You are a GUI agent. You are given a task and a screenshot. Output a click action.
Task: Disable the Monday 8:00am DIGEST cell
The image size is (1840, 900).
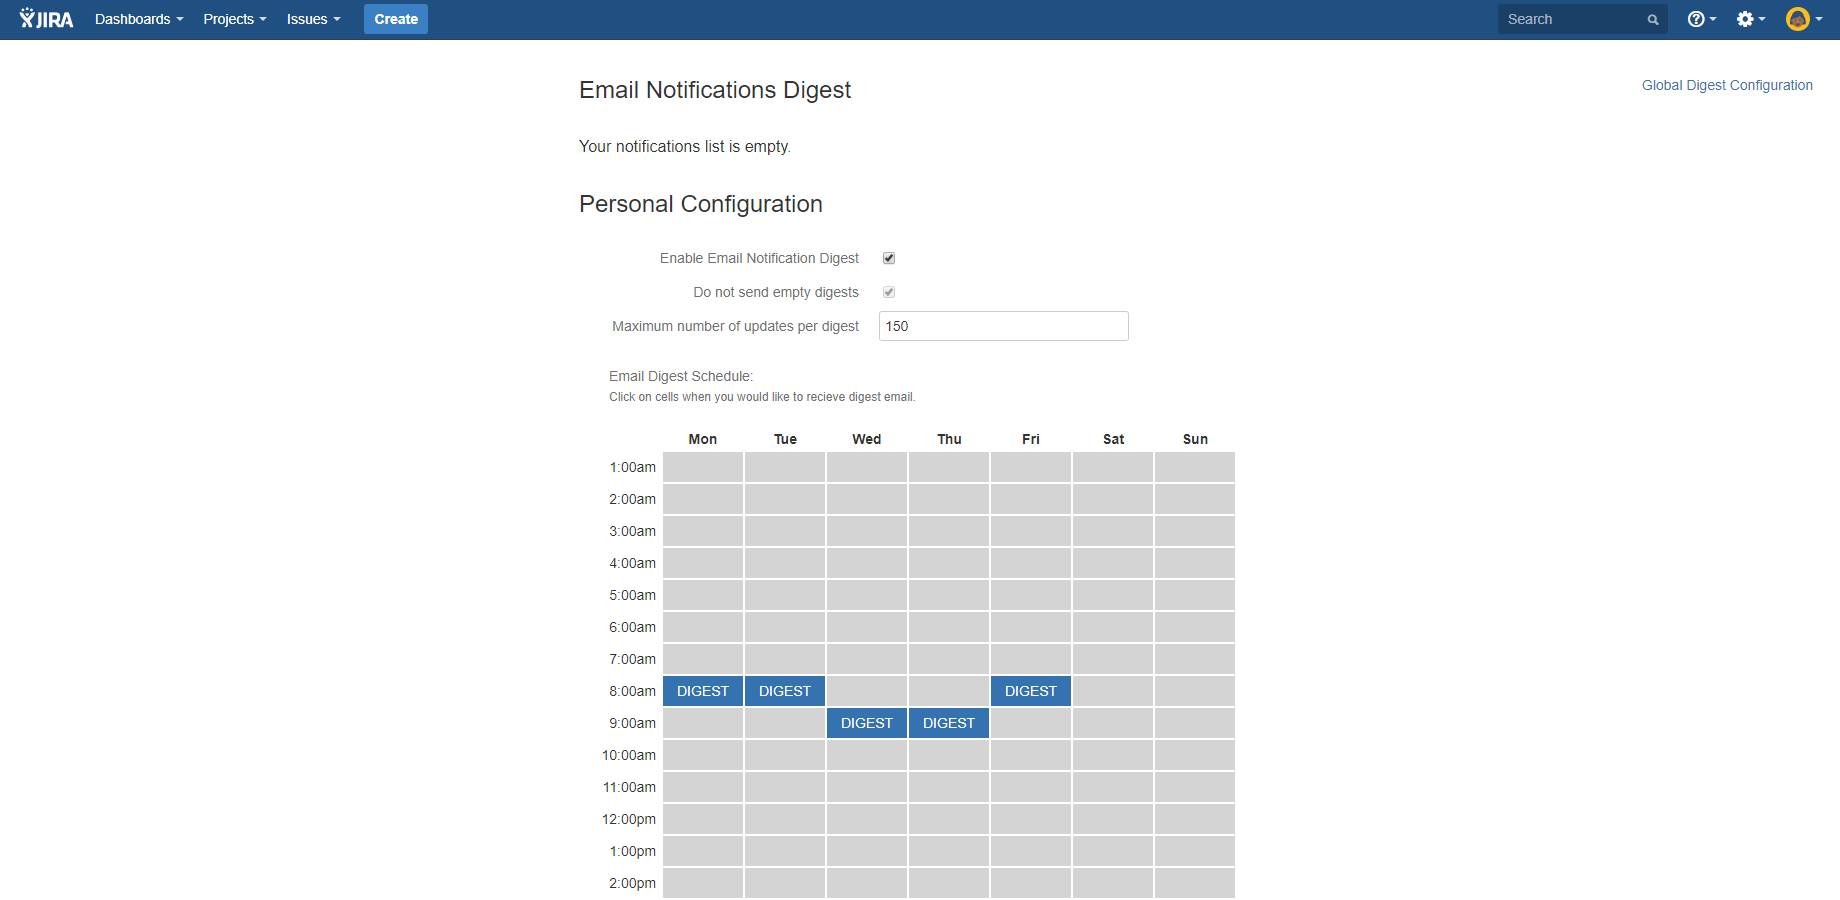pos(703,691)
